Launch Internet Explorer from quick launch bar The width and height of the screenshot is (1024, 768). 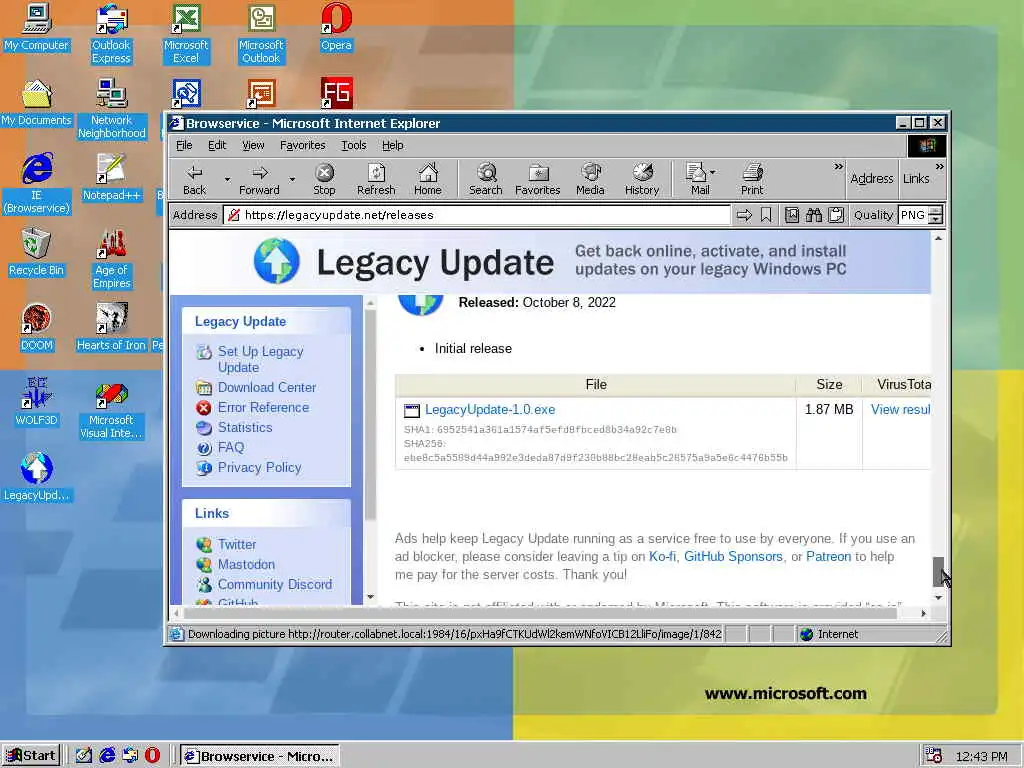[x=107, y=756]
